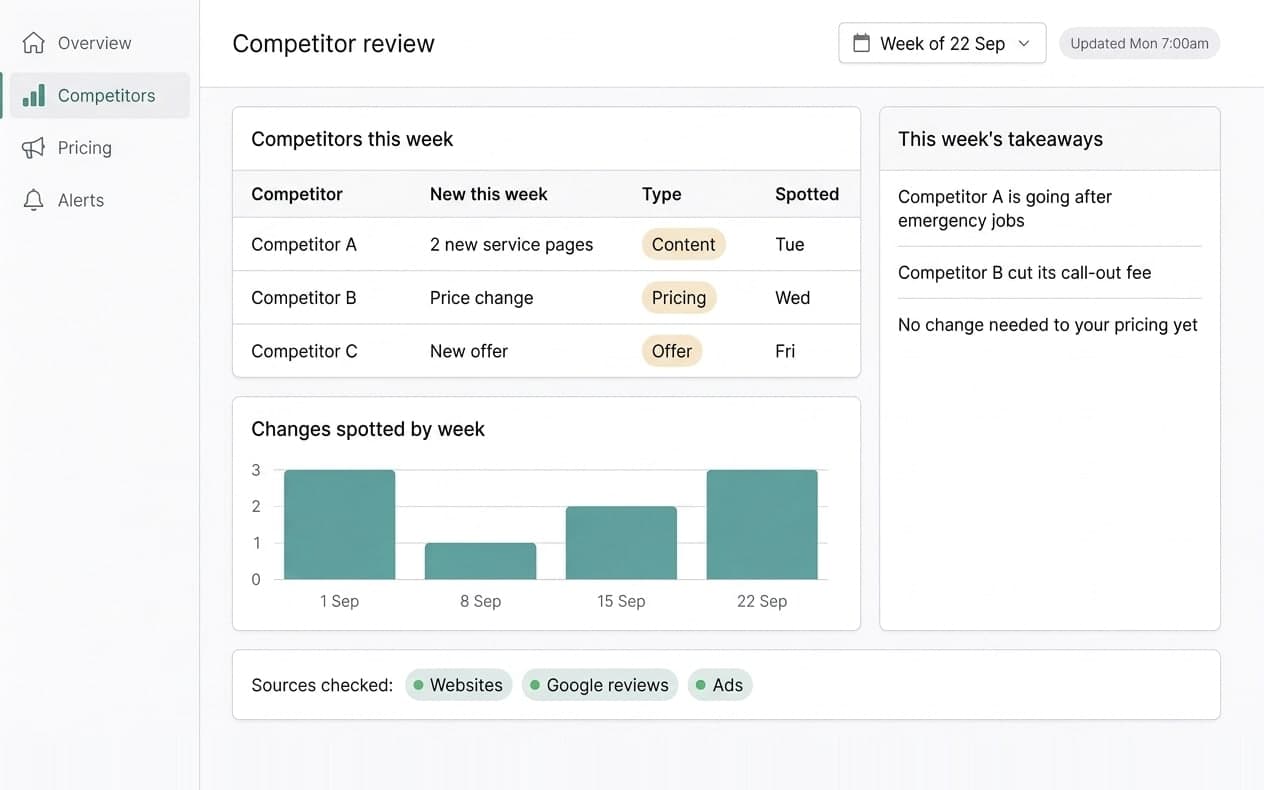Click the Google reviews source chip

(x=600, y=685)
